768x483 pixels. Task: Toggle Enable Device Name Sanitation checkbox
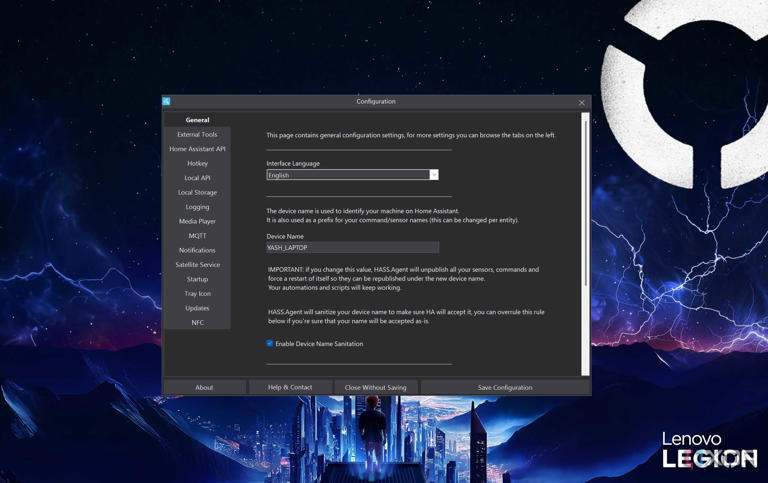[x=270, y=343]
